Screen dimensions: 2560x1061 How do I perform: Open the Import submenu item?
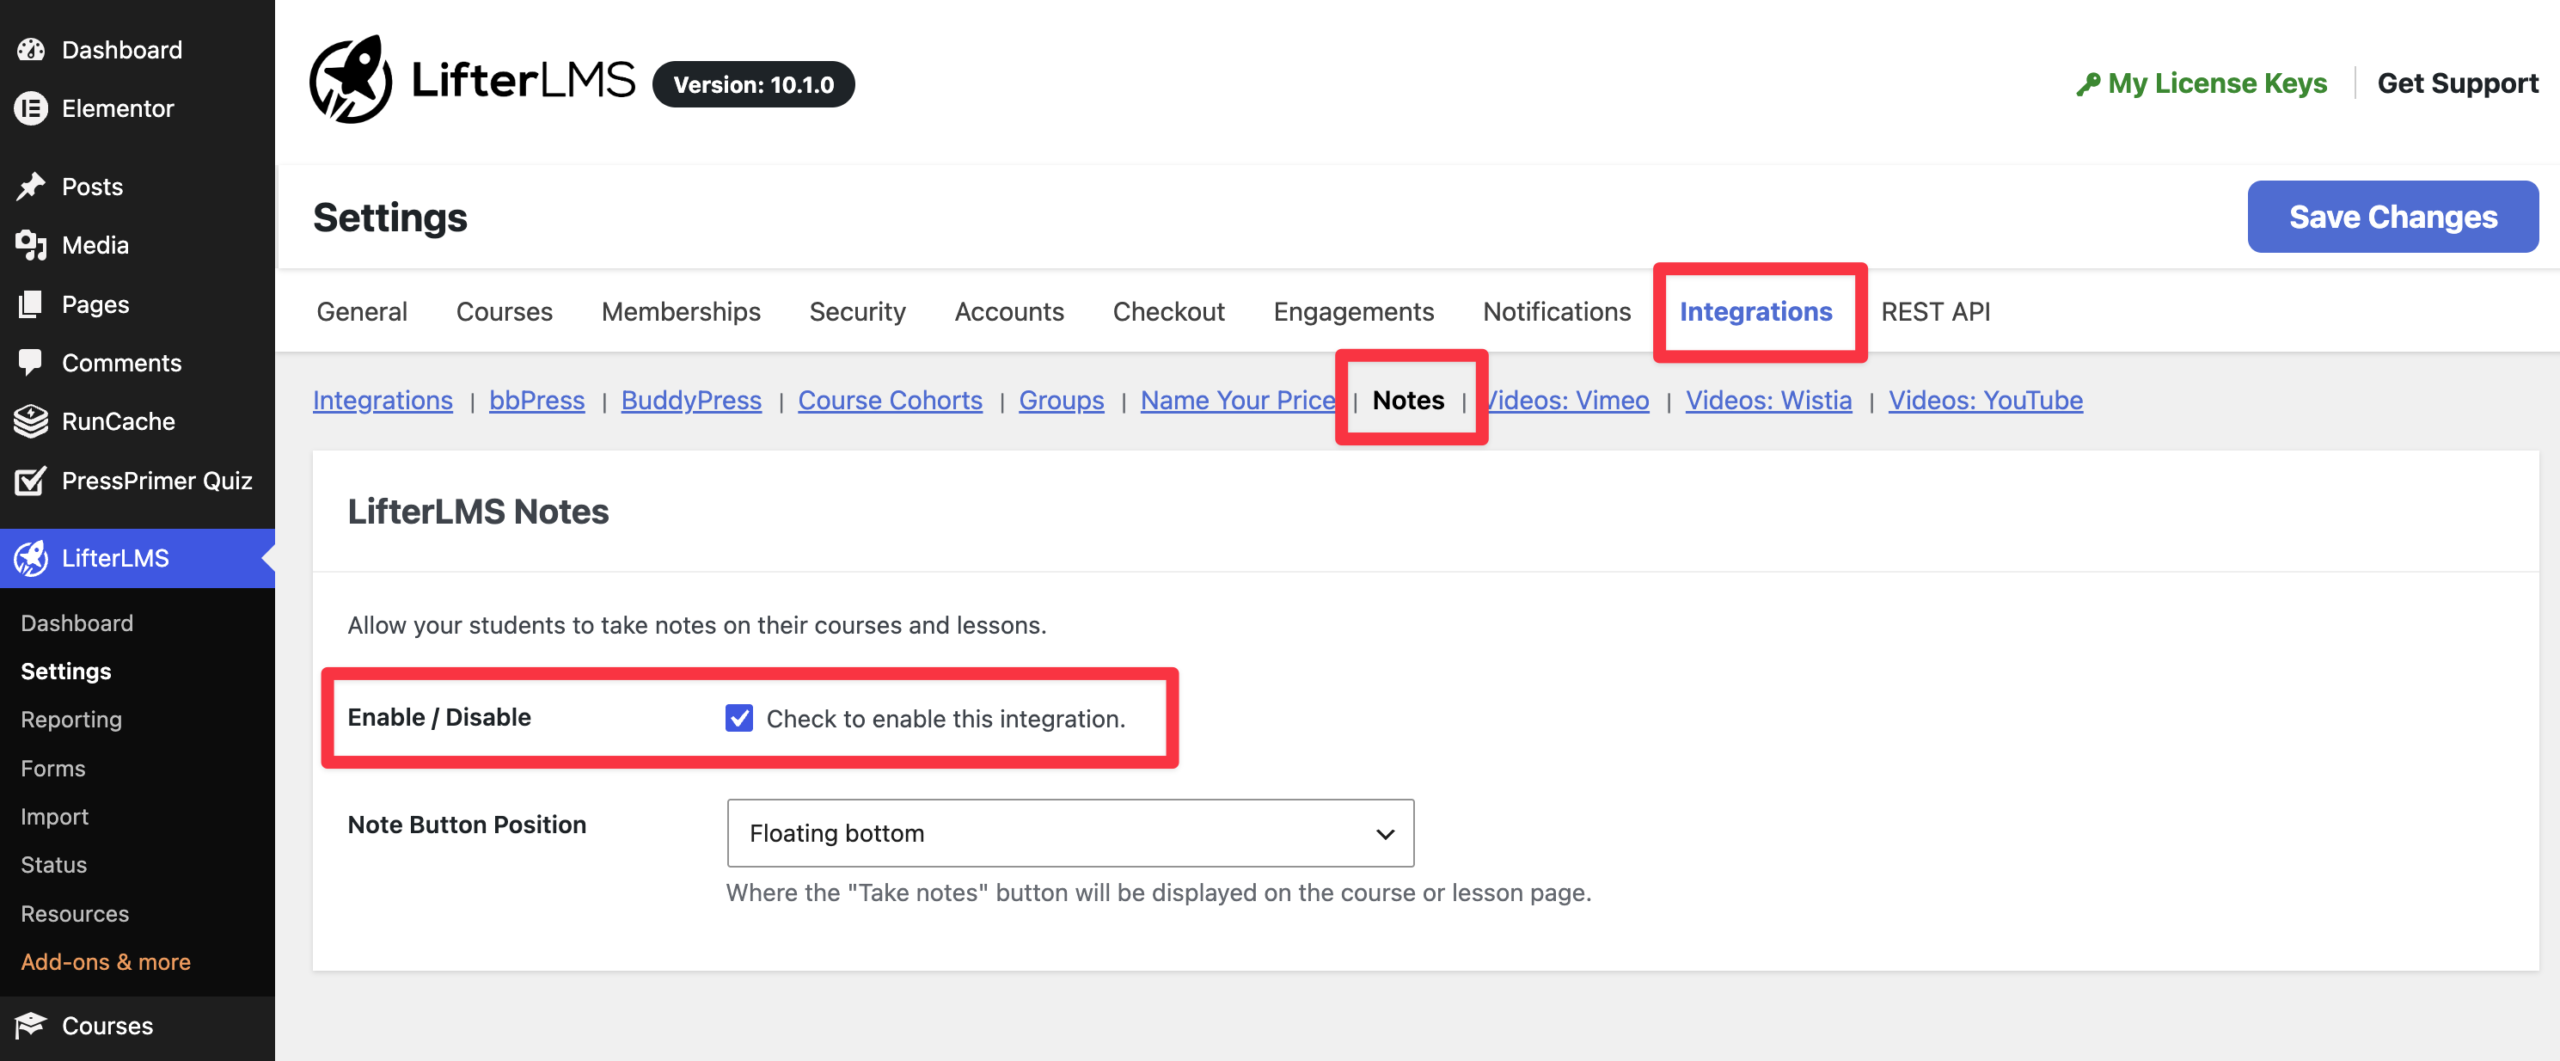pos(55,816)
